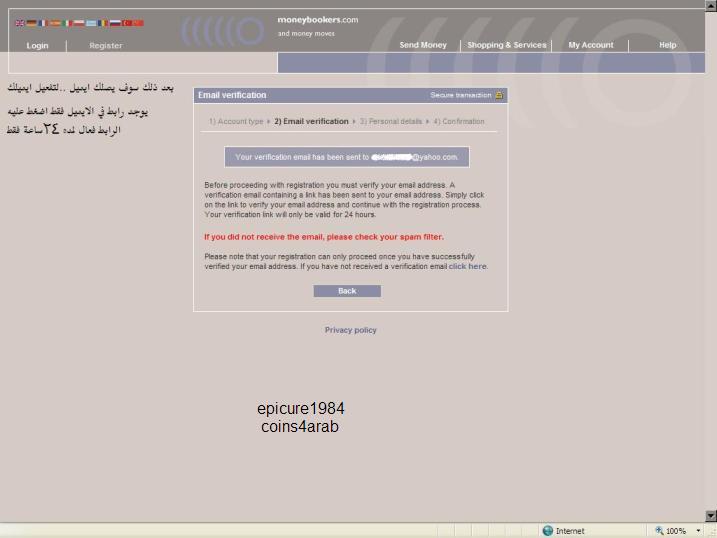This screenshot has width=717, height=538.
Task: Pick the Romanian flag language
Action: coord(103,23)
